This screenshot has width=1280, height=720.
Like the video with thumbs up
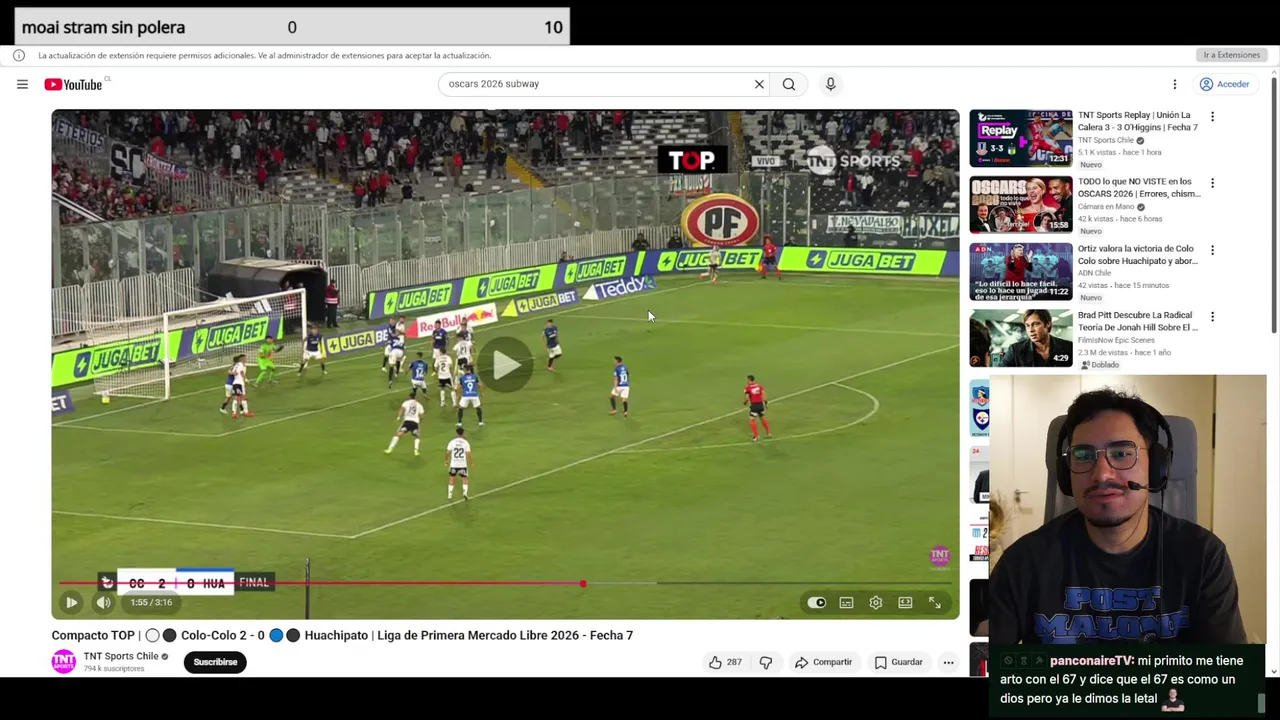(x=725, y=662)
